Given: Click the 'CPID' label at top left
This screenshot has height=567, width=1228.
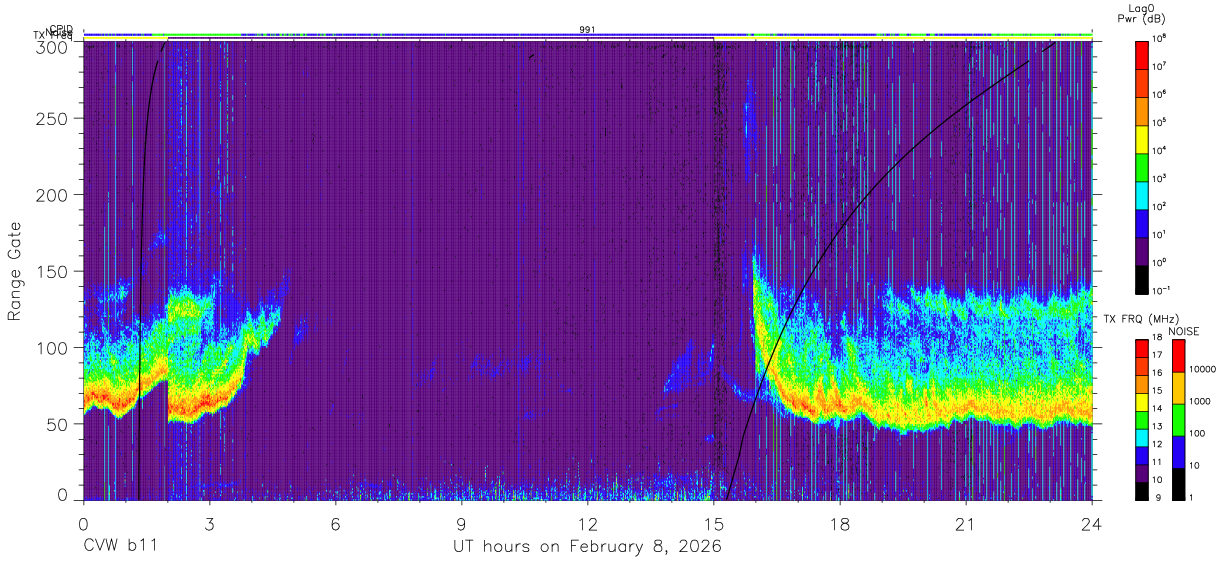Looking at the screenshot, I should tap(61, 30).
